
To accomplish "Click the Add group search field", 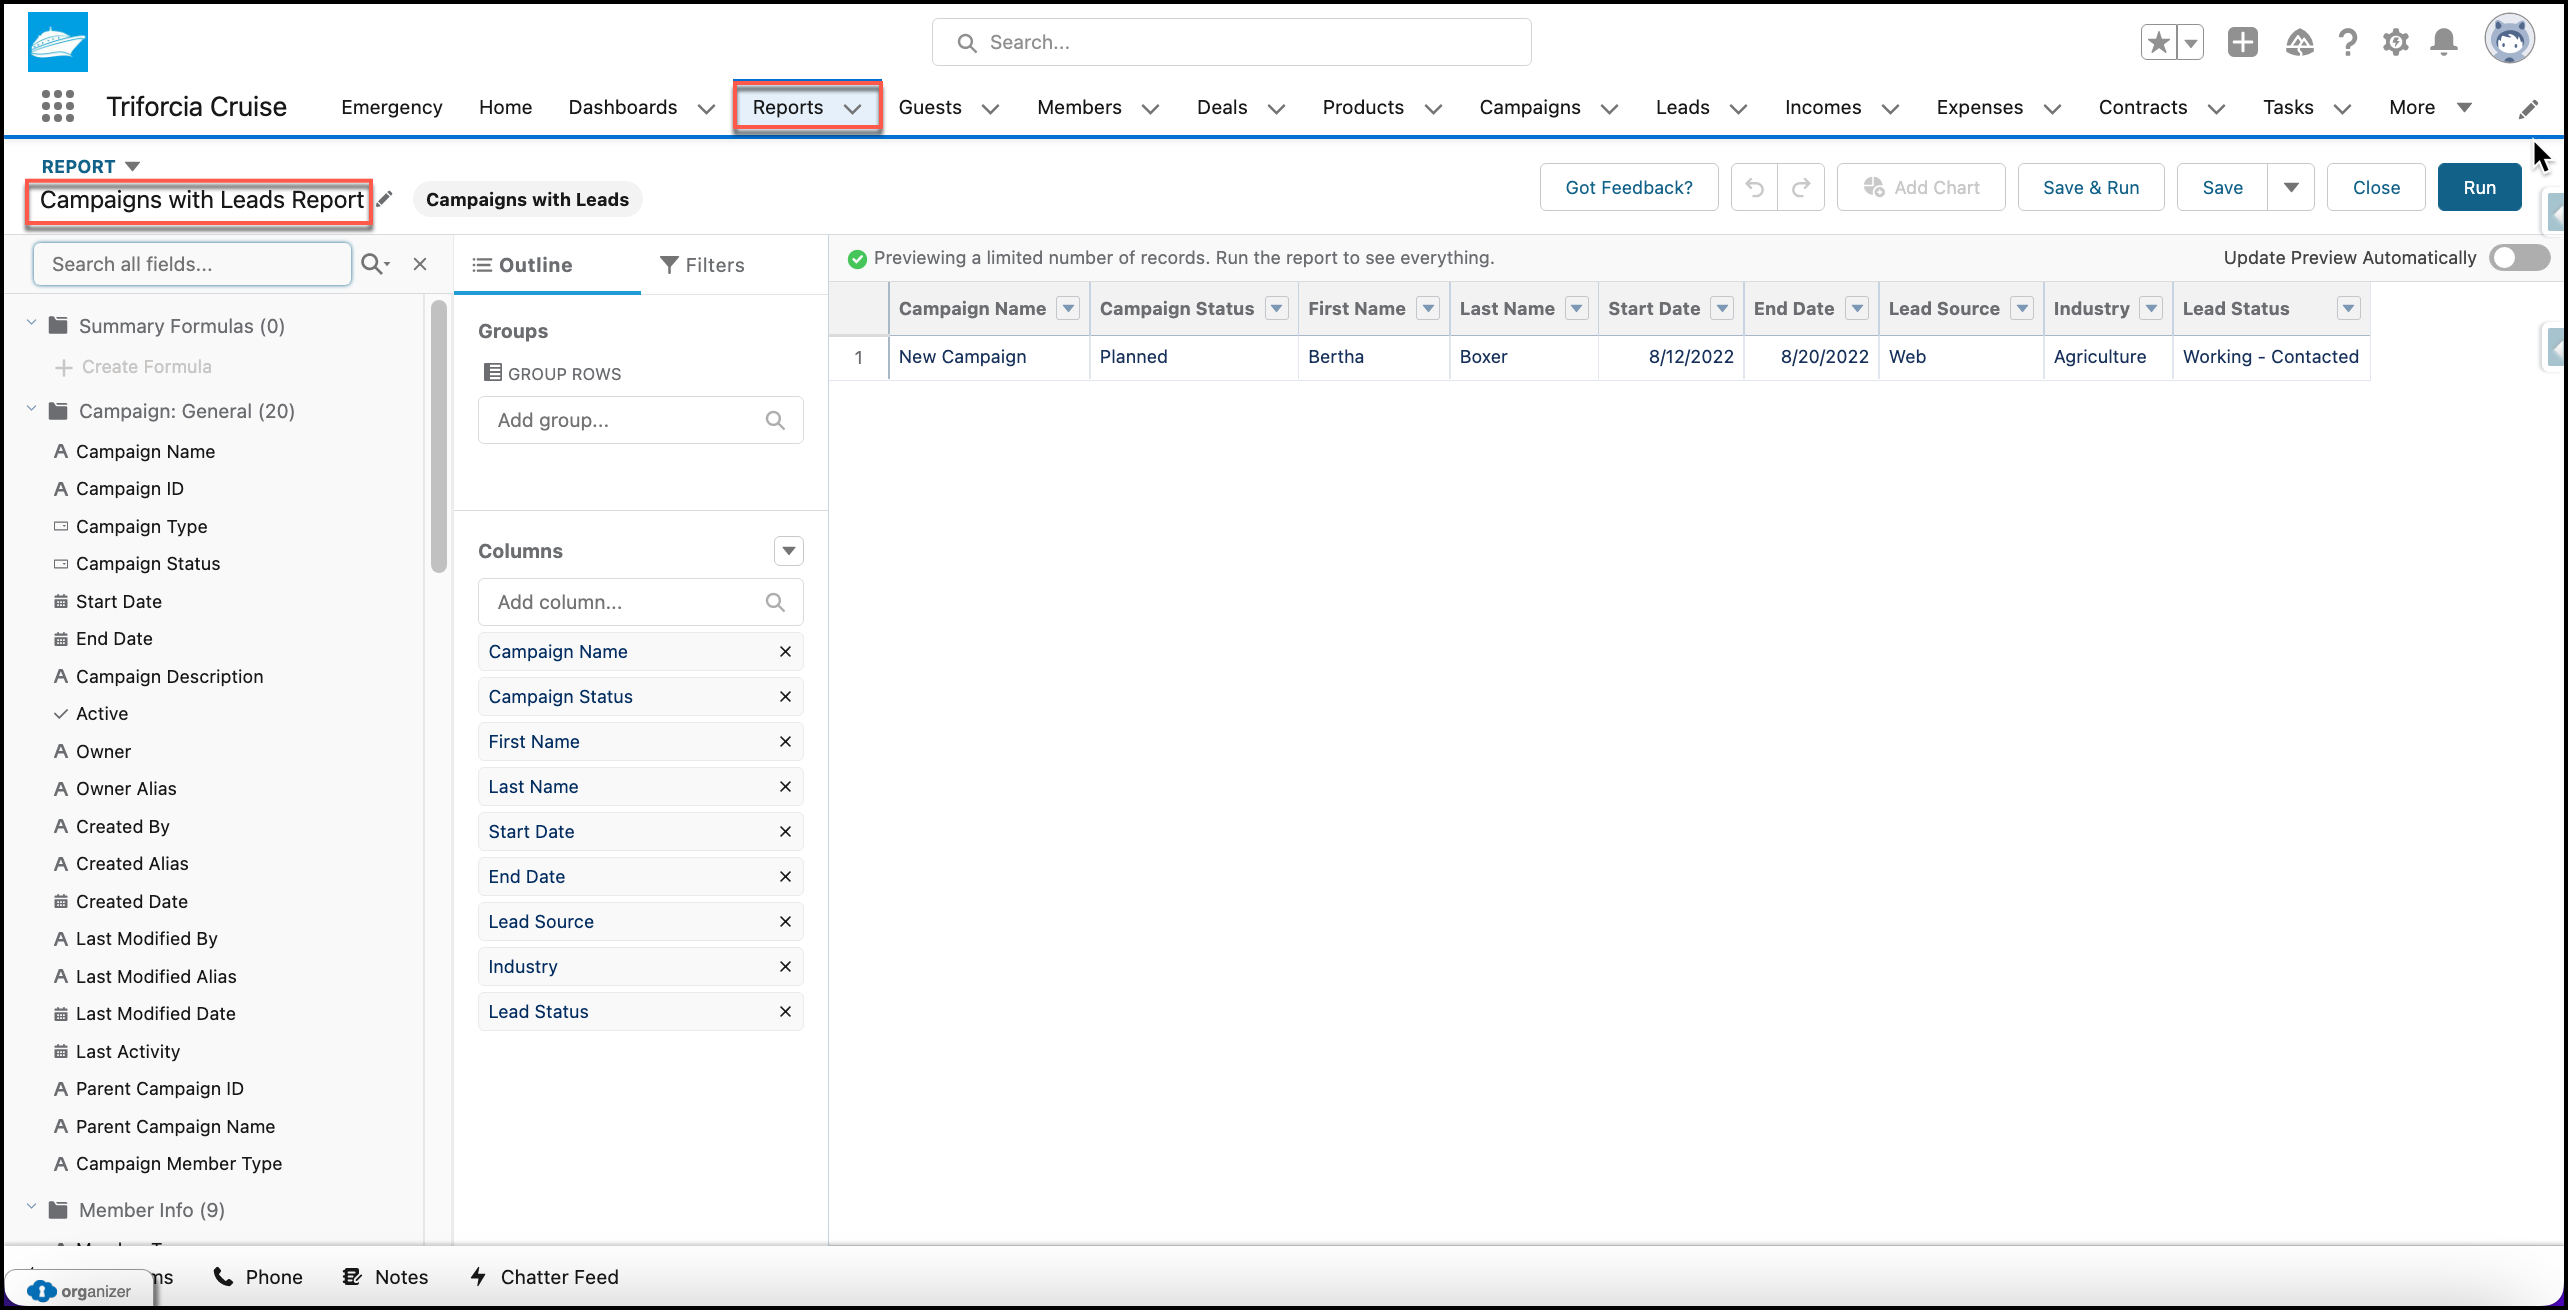I will (641, 420).
